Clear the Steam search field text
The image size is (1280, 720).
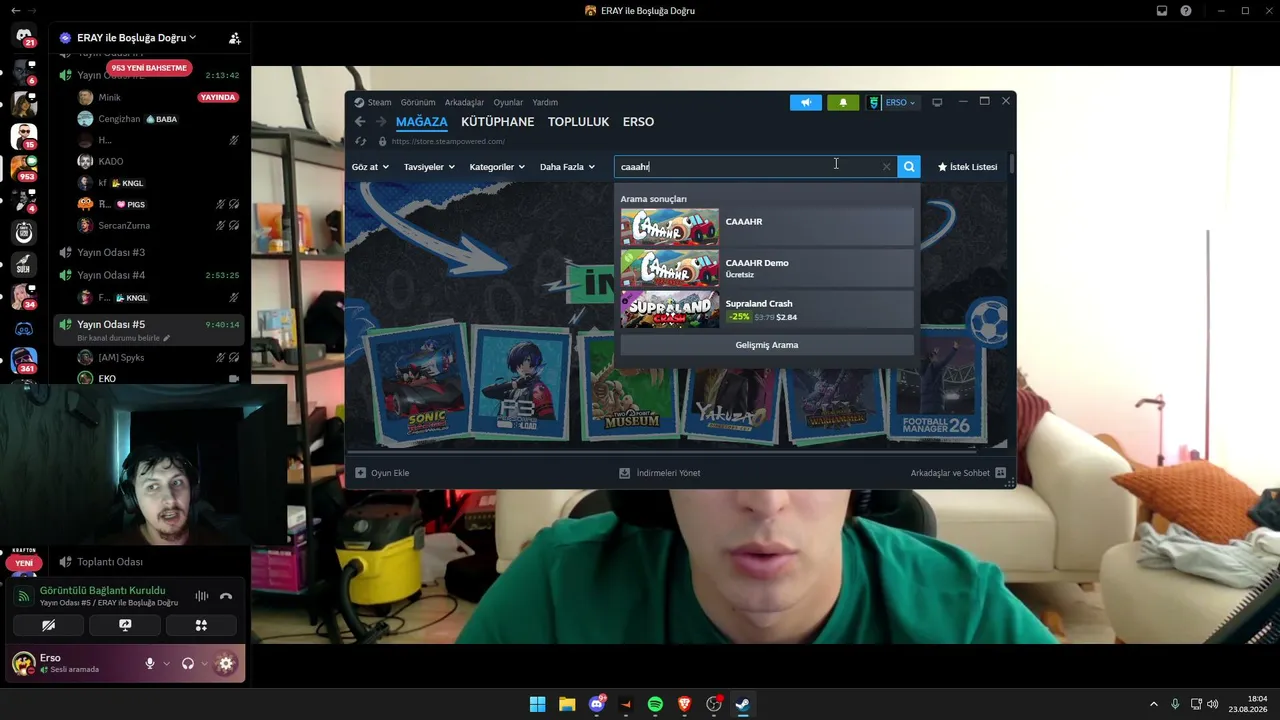(x=886, y=167)
